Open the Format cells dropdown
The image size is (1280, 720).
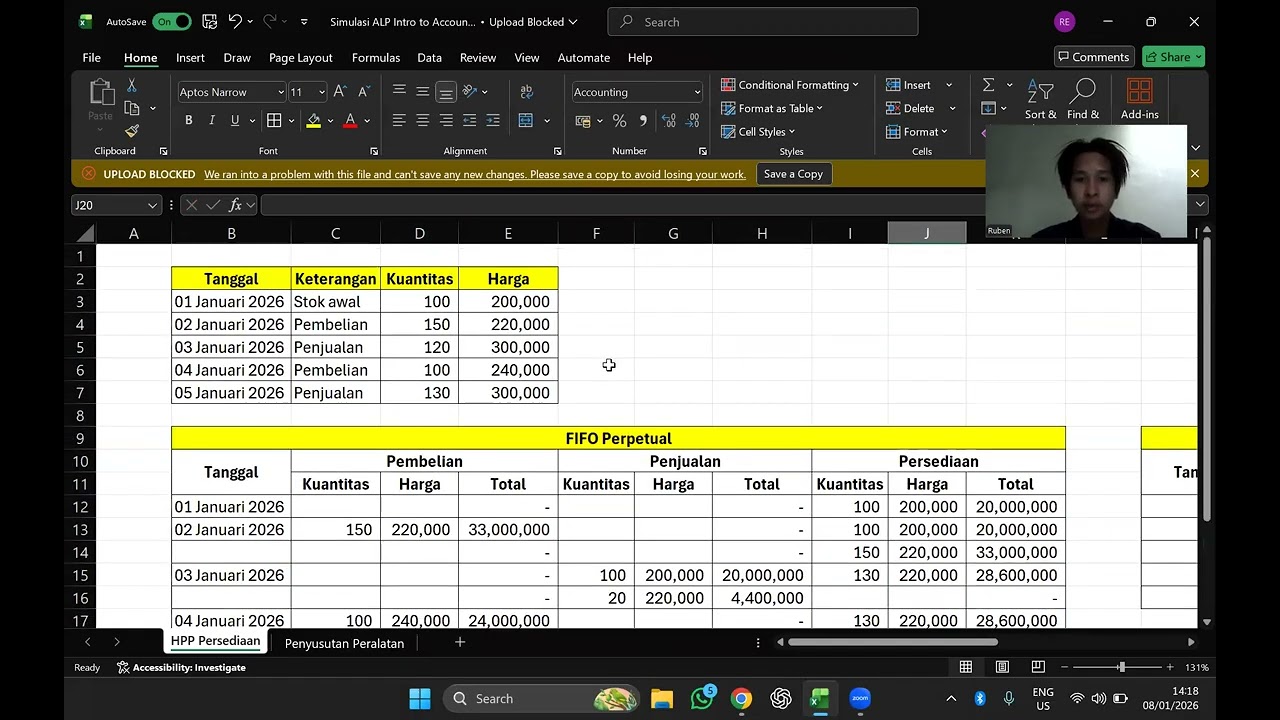917,131
